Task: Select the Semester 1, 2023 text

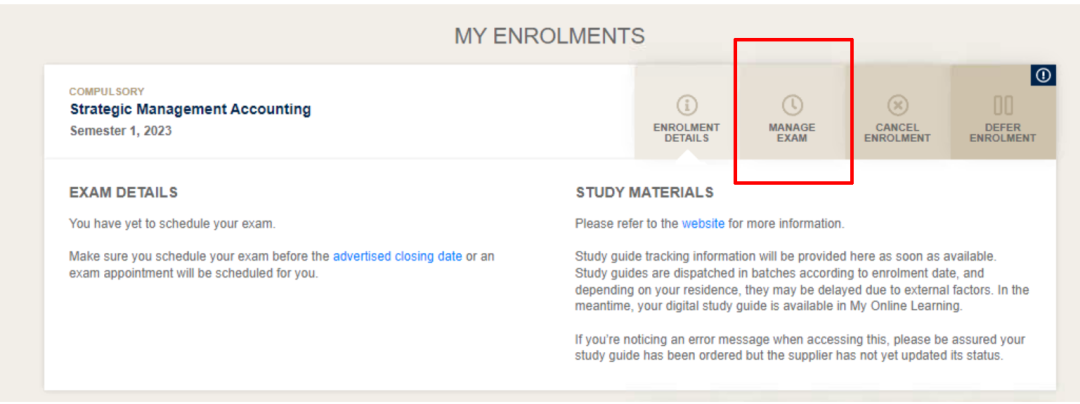Action: tap(121, 131)
